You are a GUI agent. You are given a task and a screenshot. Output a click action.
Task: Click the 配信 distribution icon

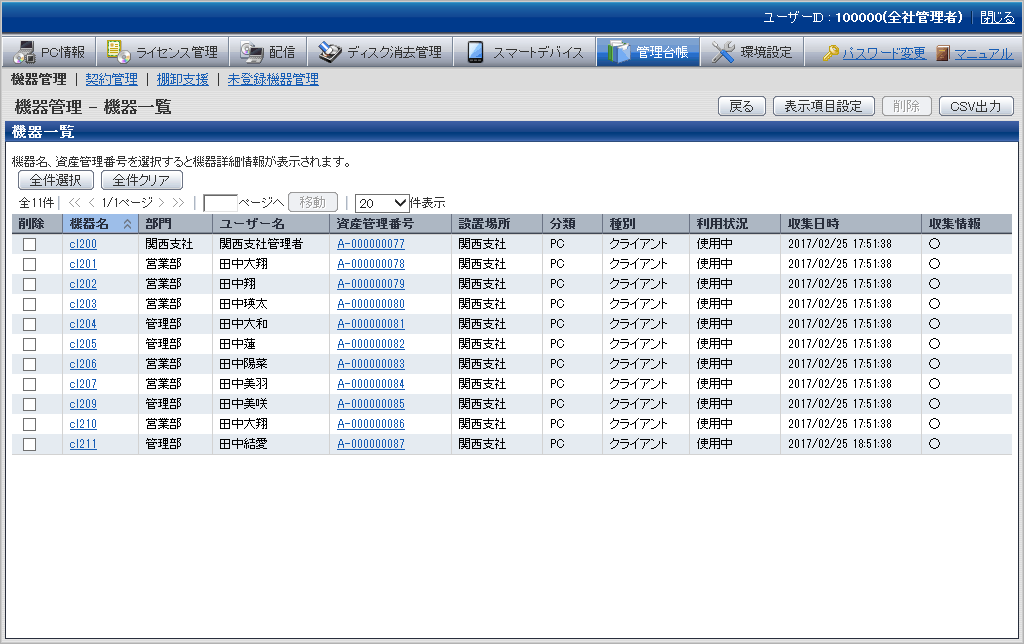click(251, 53)
